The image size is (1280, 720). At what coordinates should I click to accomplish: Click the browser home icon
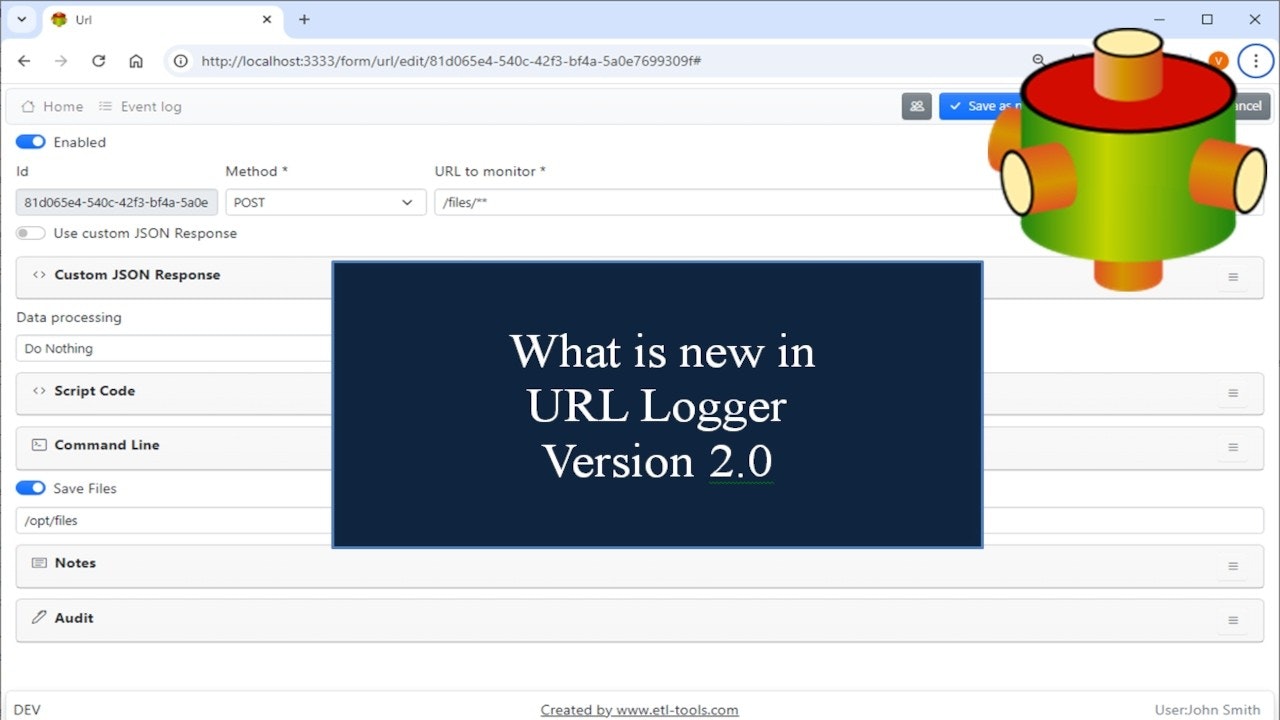coord(136,61)
